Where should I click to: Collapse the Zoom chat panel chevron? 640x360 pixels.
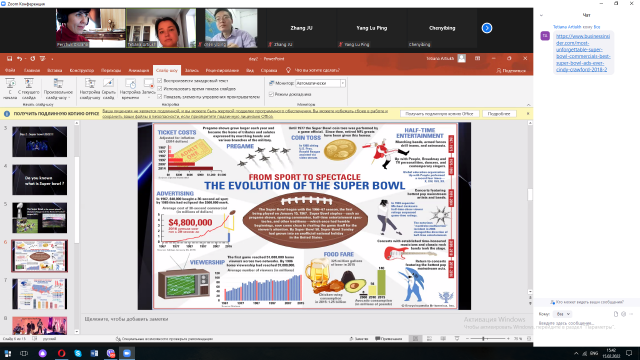click(x=541, y=16)
